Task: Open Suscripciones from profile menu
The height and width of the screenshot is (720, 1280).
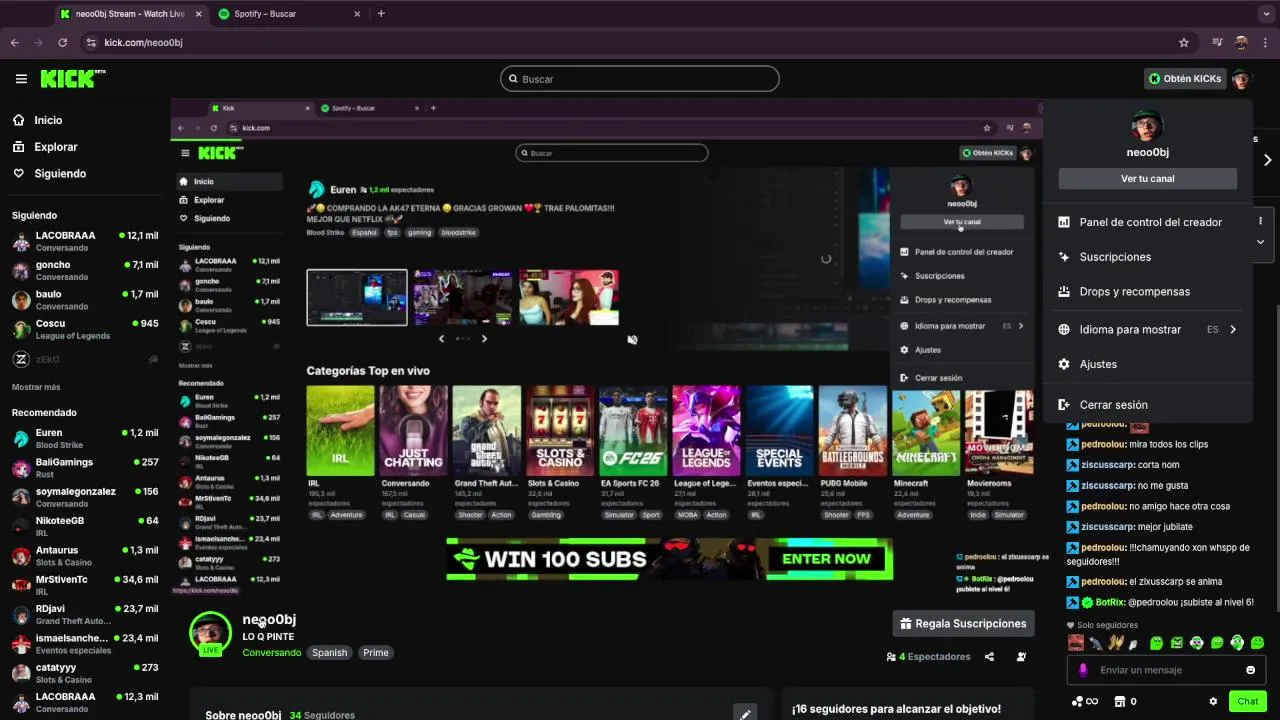Action: coord(1147,257)
